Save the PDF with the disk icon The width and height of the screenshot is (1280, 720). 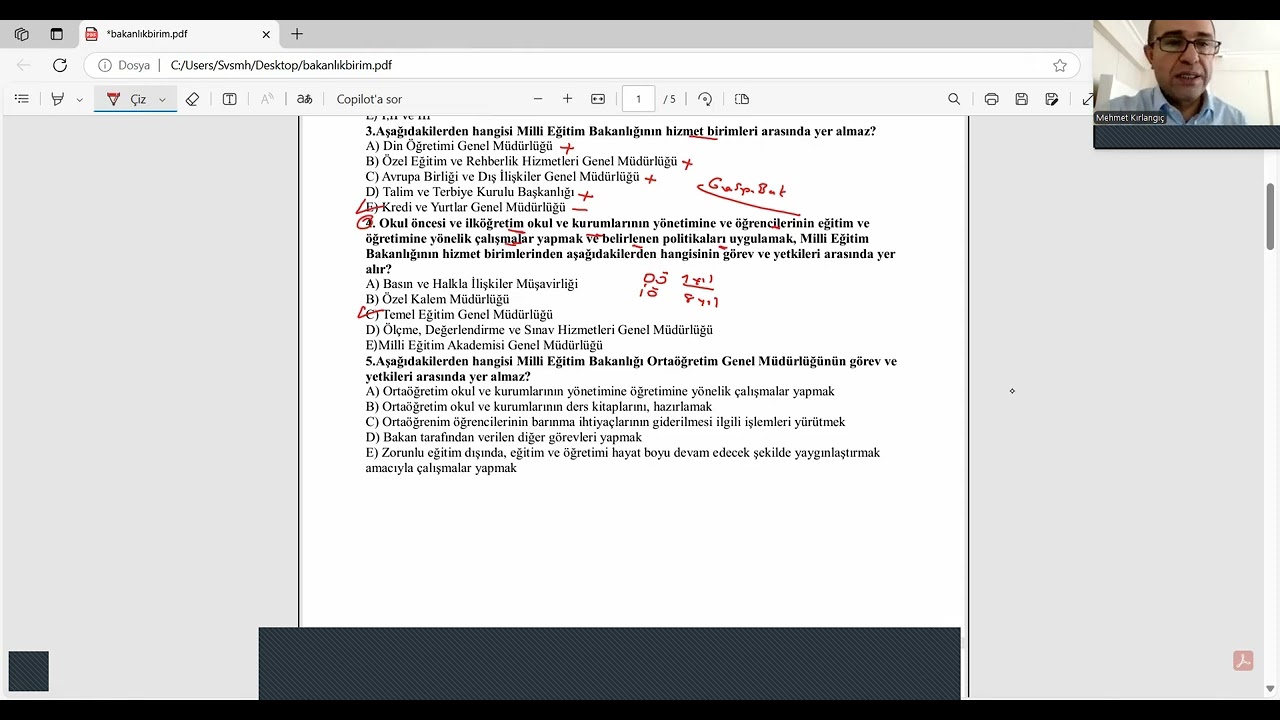1021,99
